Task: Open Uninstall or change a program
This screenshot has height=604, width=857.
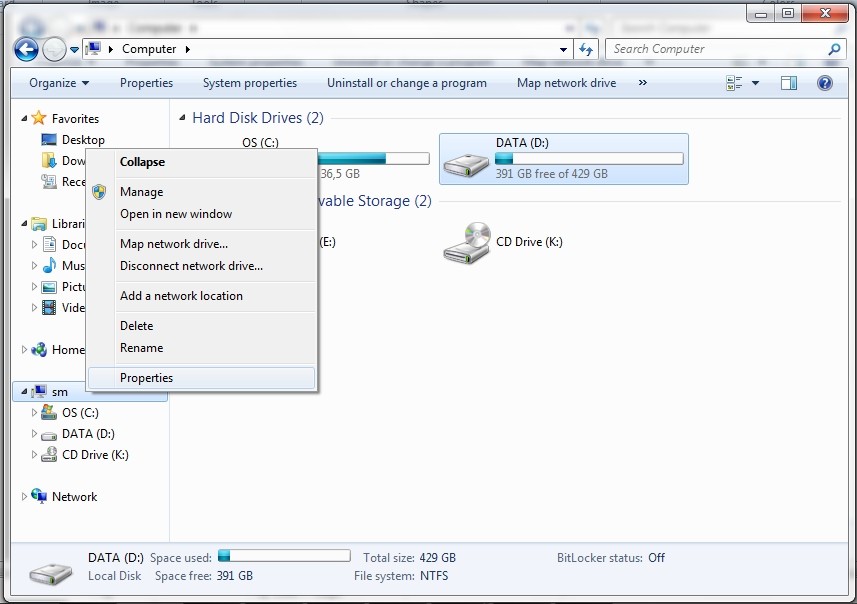Action: click(406, 82)
